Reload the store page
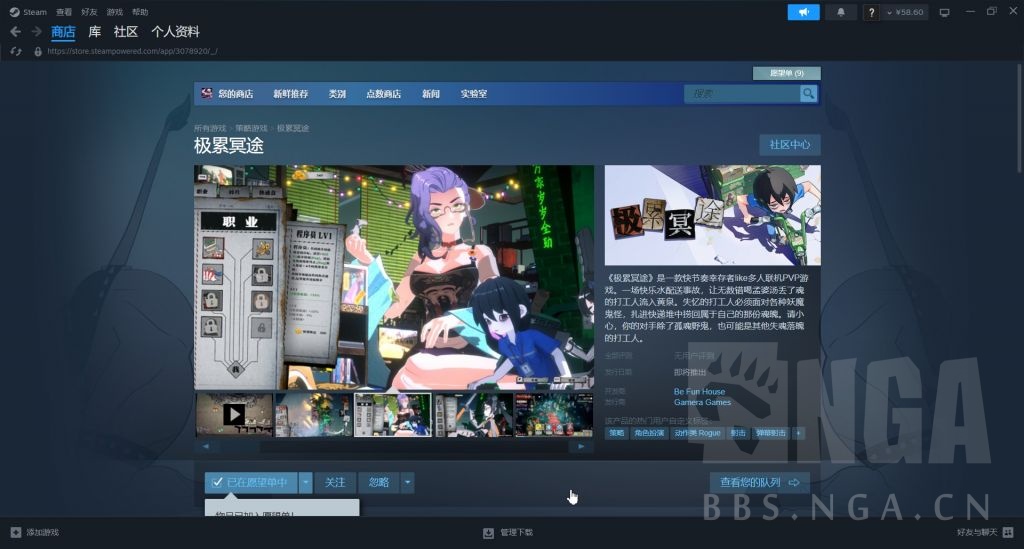 [16, 51]
